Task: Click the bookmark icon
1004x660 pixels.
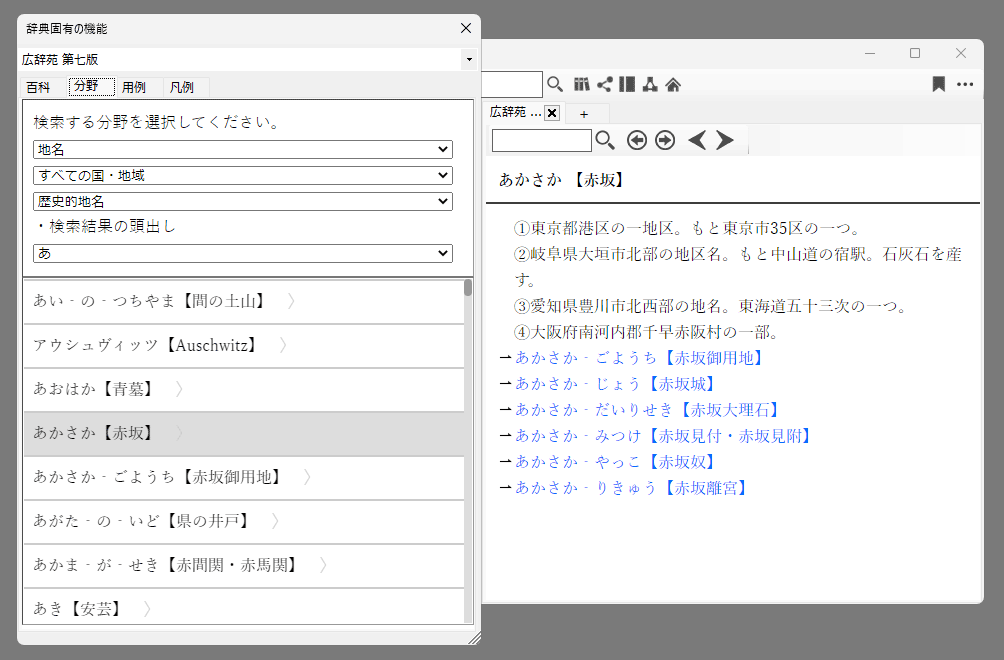Action: (x=938, y=85)
